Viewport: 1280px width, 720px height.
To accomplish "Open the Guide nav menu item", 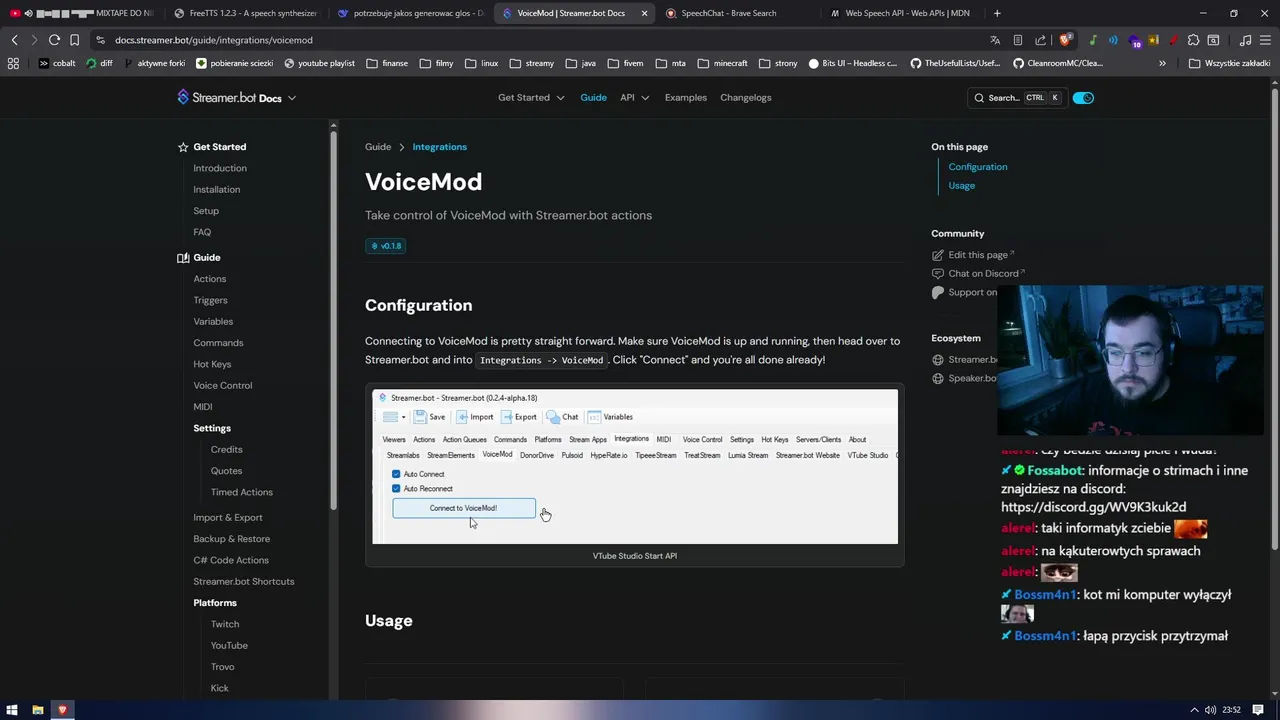I will point(593,98).
